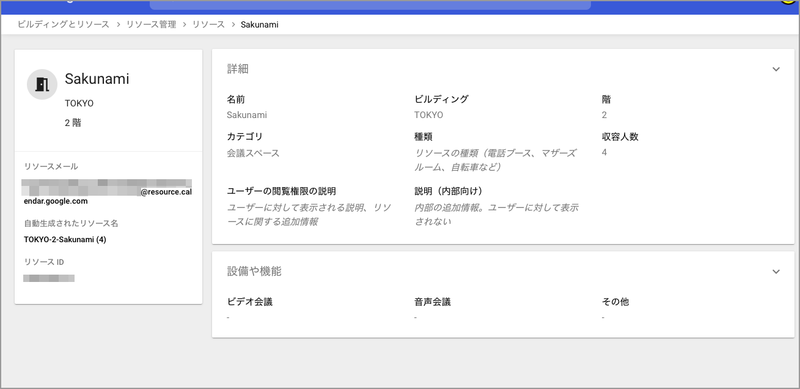Screen dimensions: 800x389
Task: Click the Sakunami breadcrumb item
Action: 260,24
